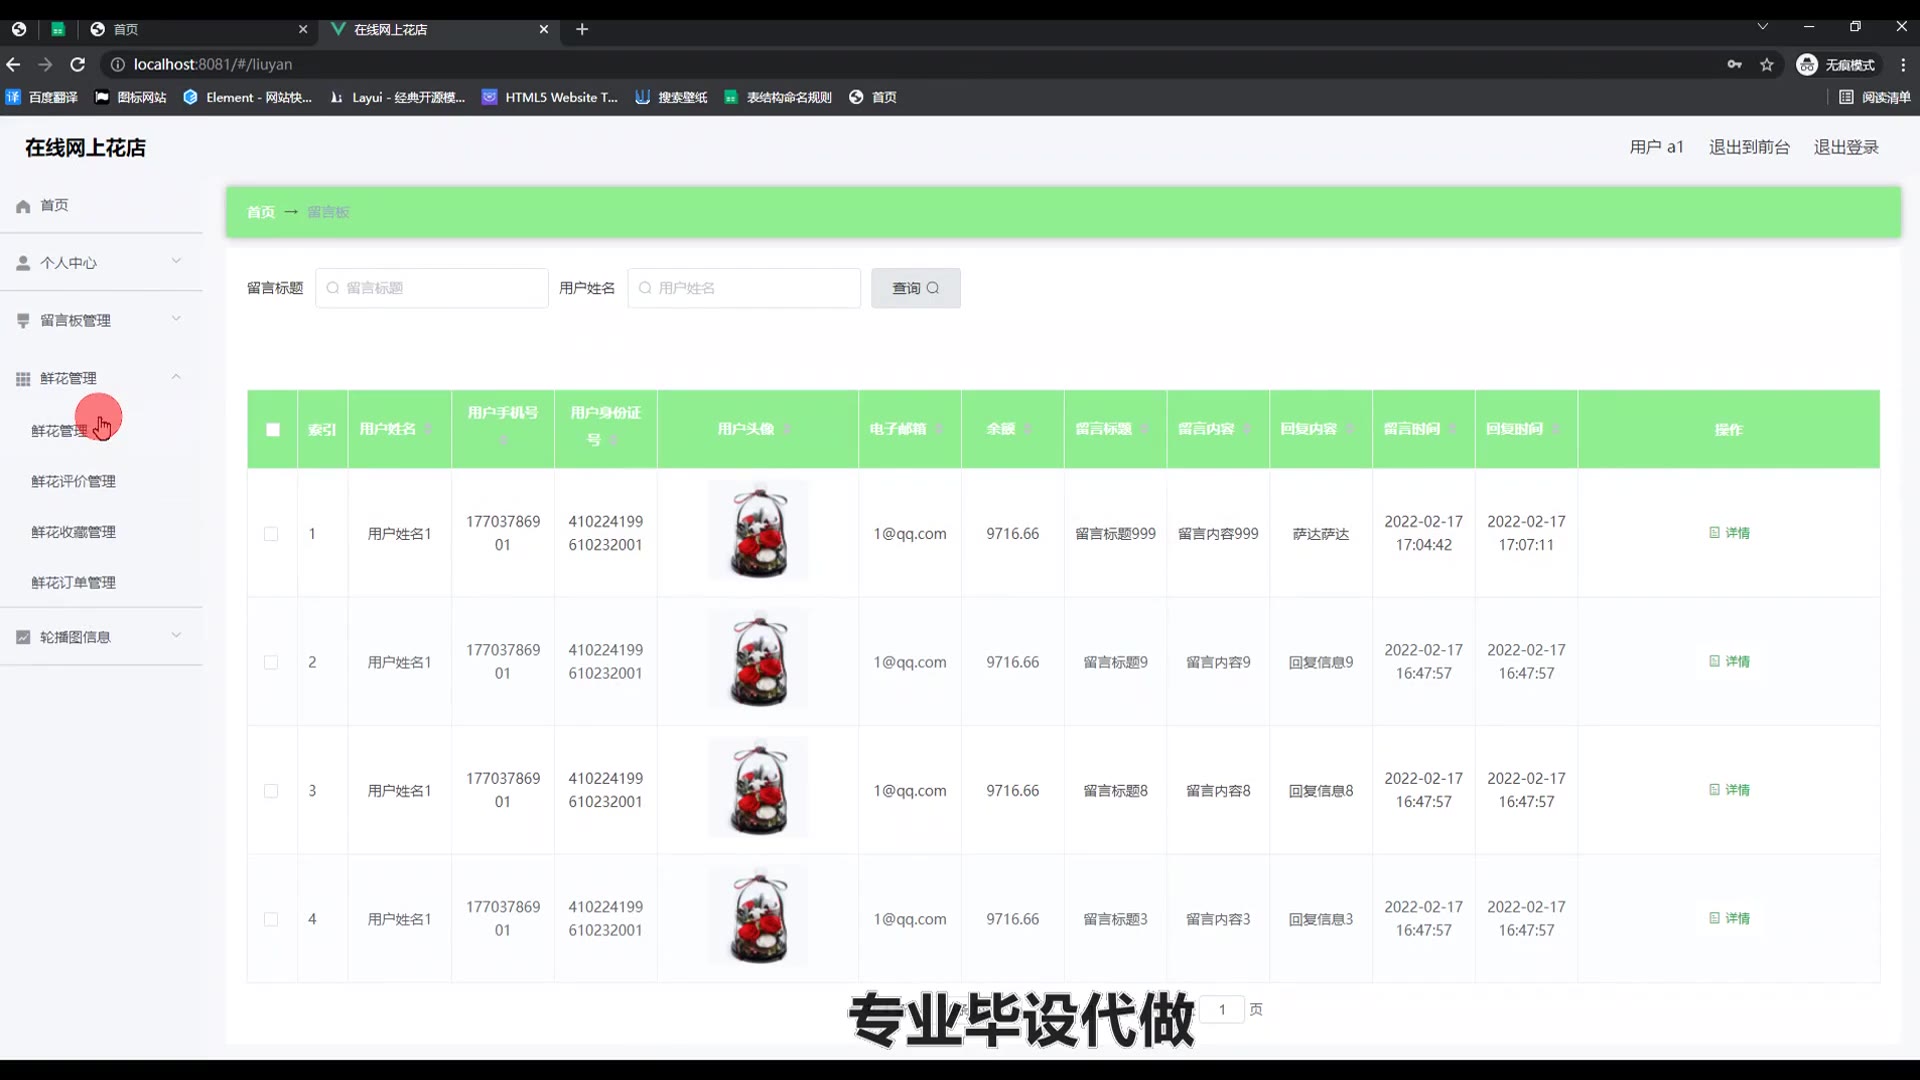Switch to the 首页 browser tab

pos(198,29)
